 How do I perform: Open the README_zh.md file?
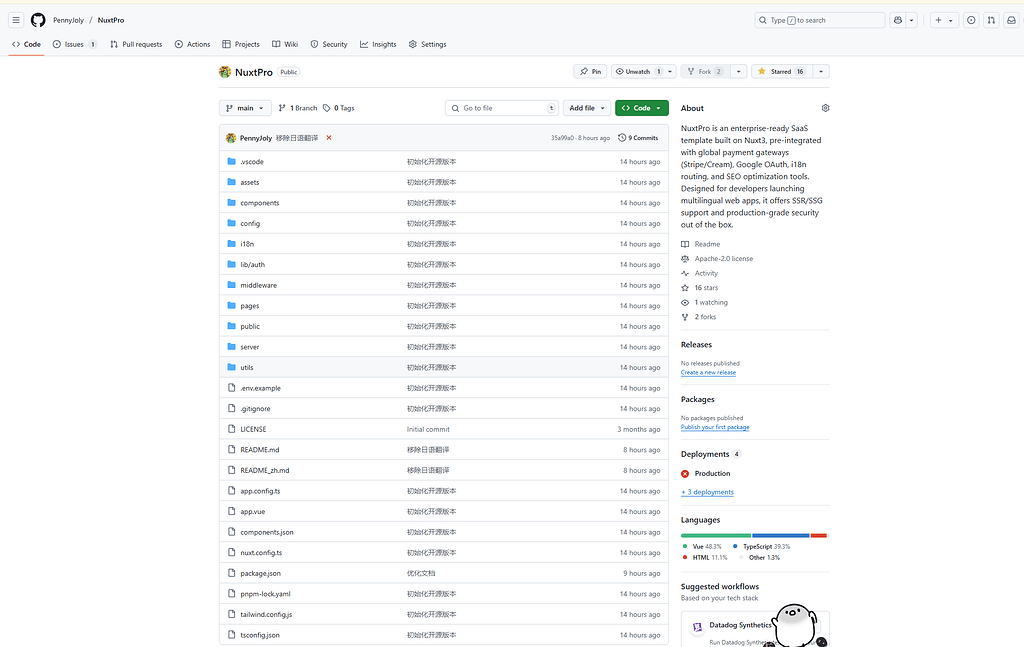[264, 470]
